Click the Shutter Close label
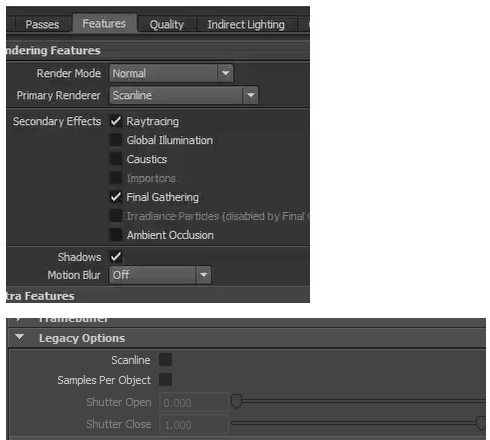 [119, 424]
